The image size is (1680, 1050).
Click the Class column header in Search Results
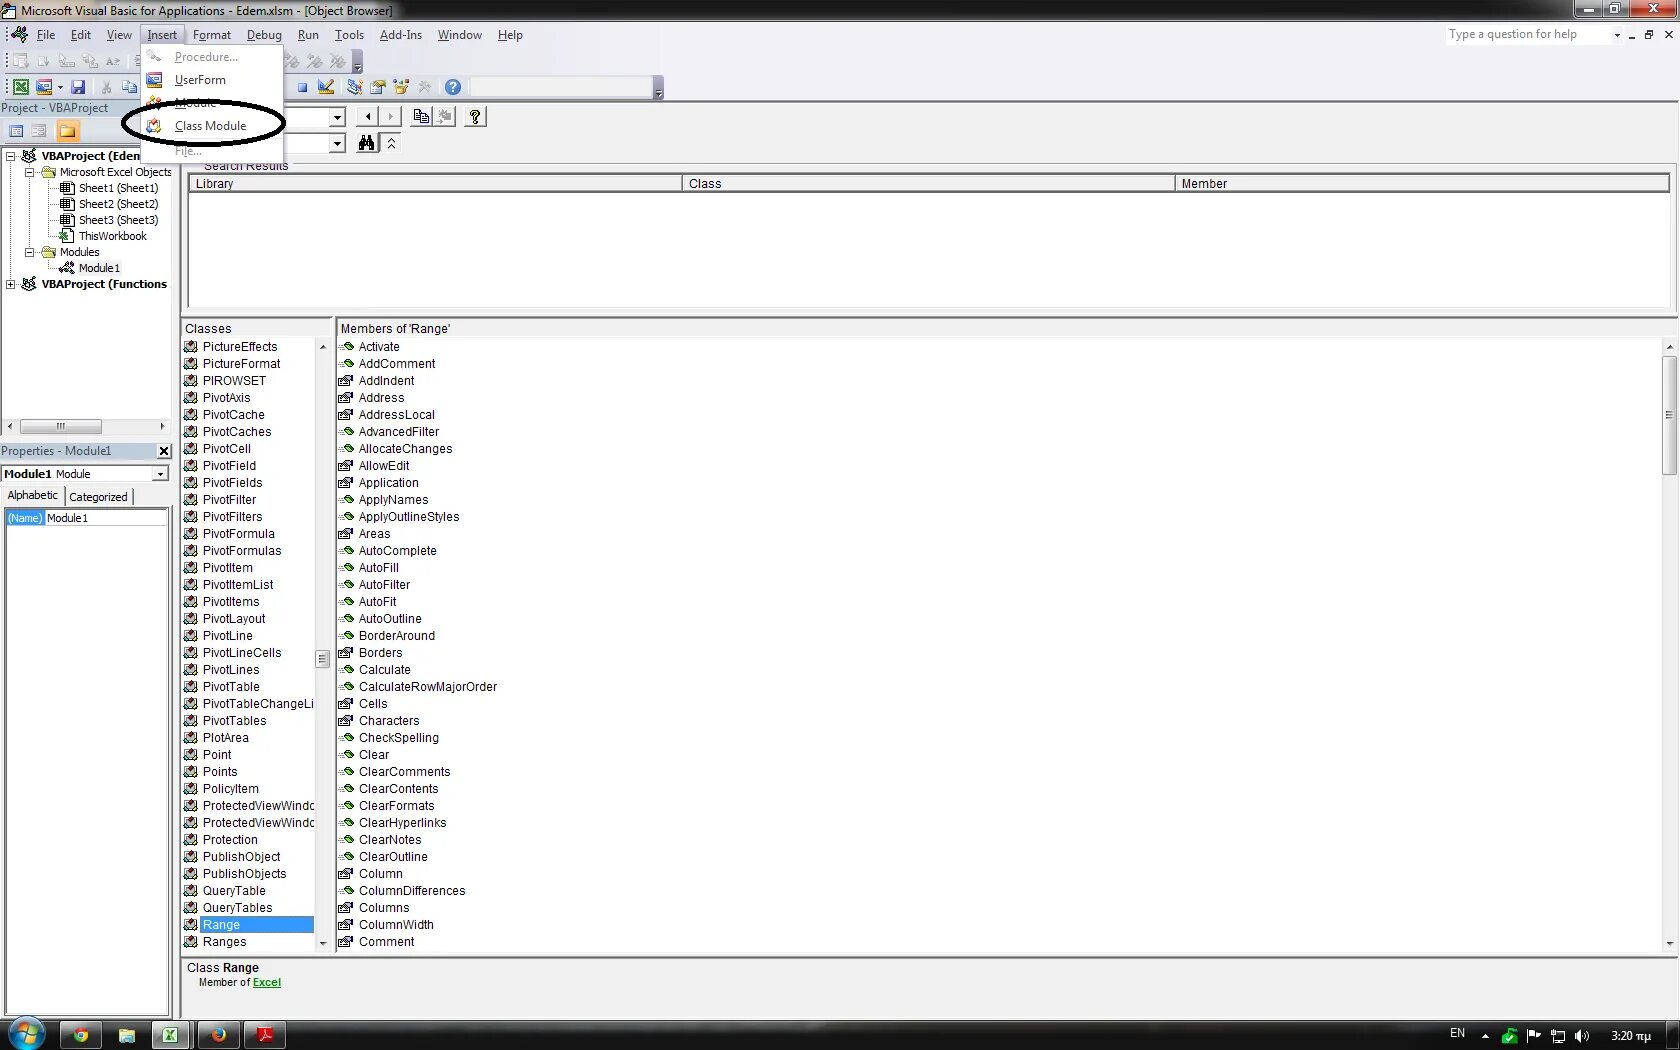(x=928, y=184)
